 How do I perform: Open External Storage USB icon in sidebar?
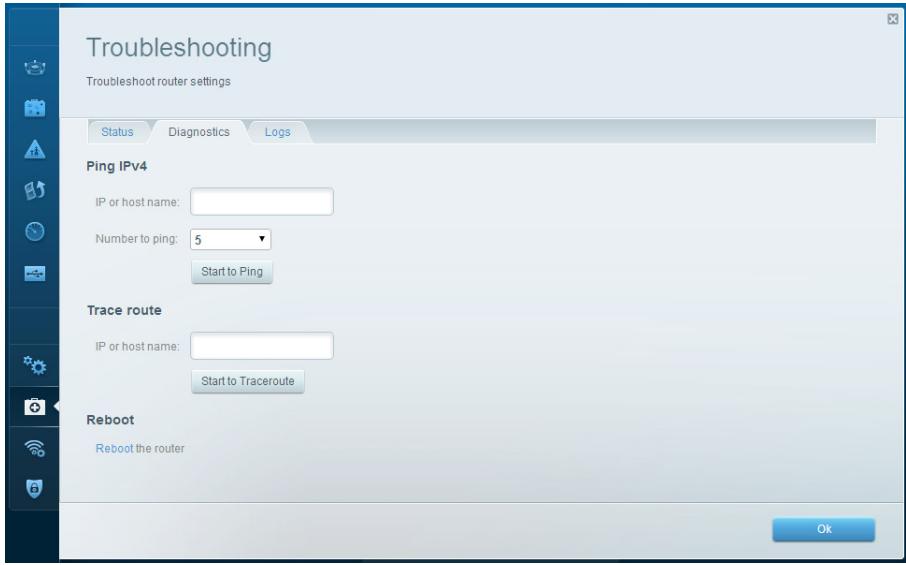(35, 273)
